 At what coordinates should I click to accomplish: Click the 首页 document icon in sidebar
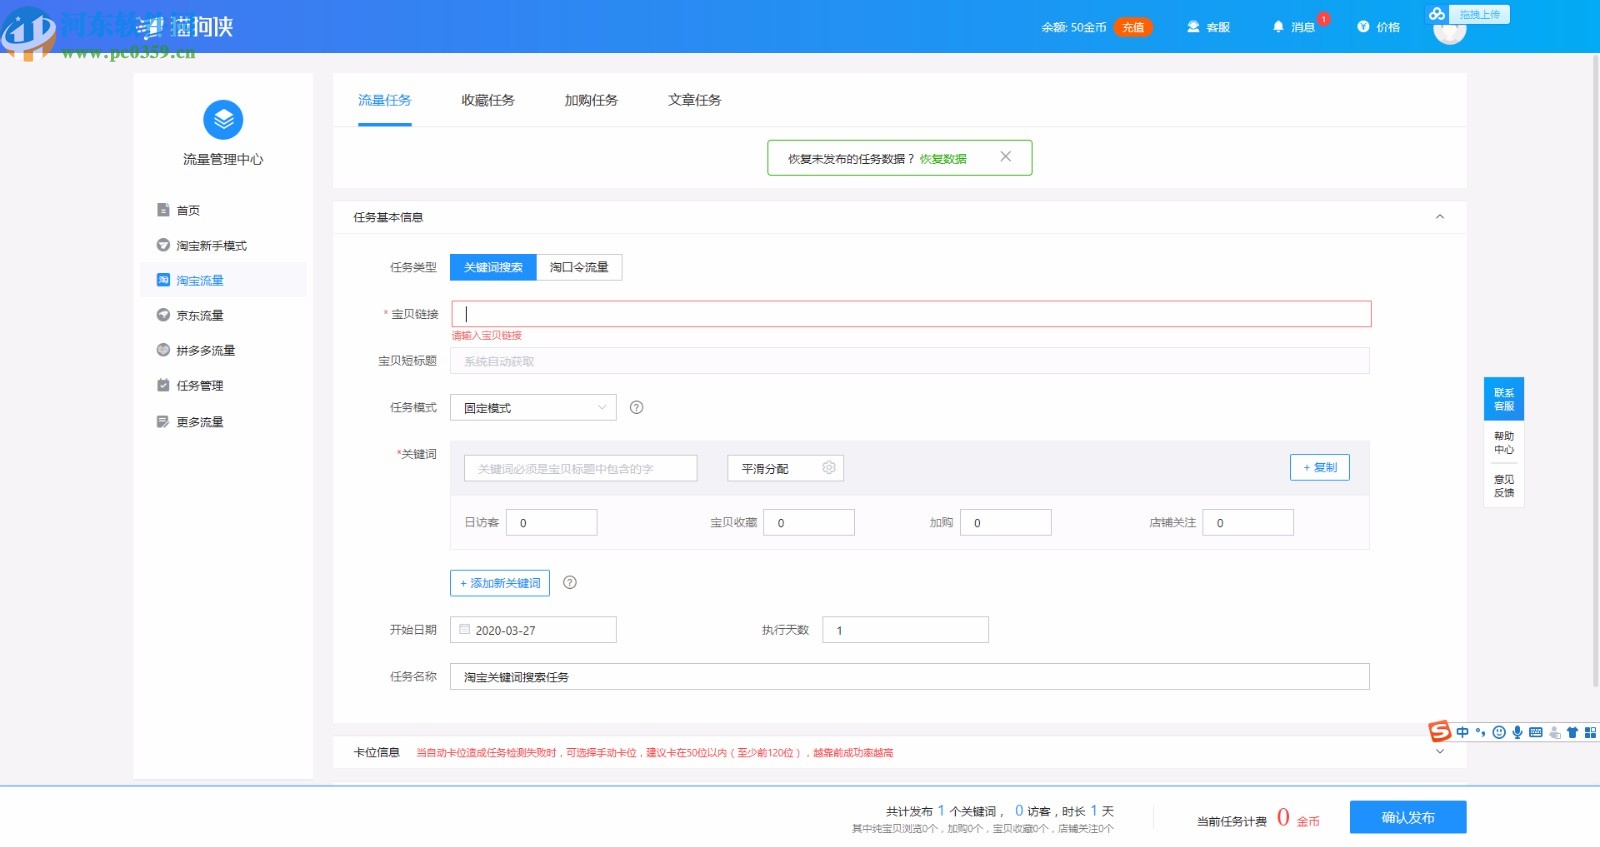[163, 210]
